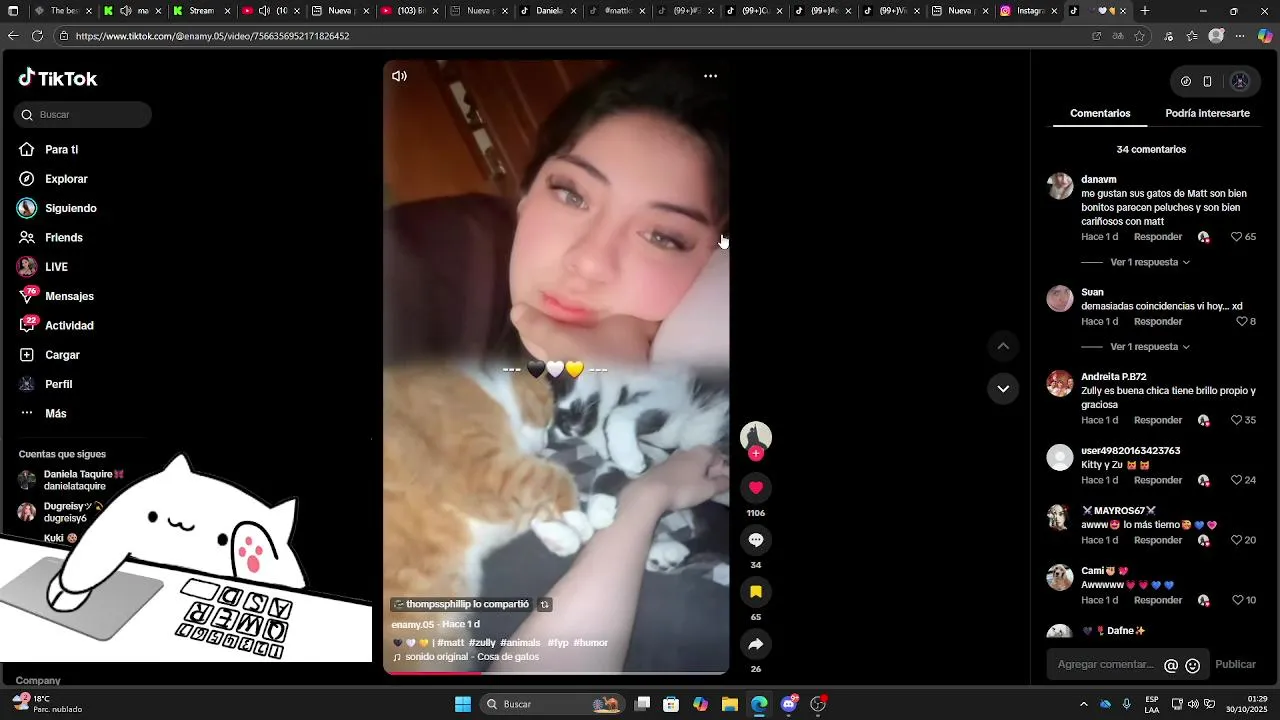The width and height of the screenshot is (1280, 720).
Task: Expand the Más menu
Action: (x=55, y=413)
